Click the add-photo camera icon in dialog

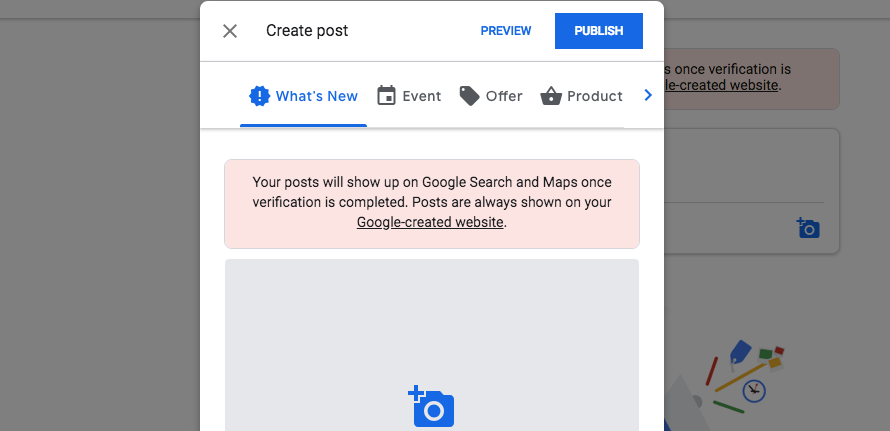pos(431,406)
